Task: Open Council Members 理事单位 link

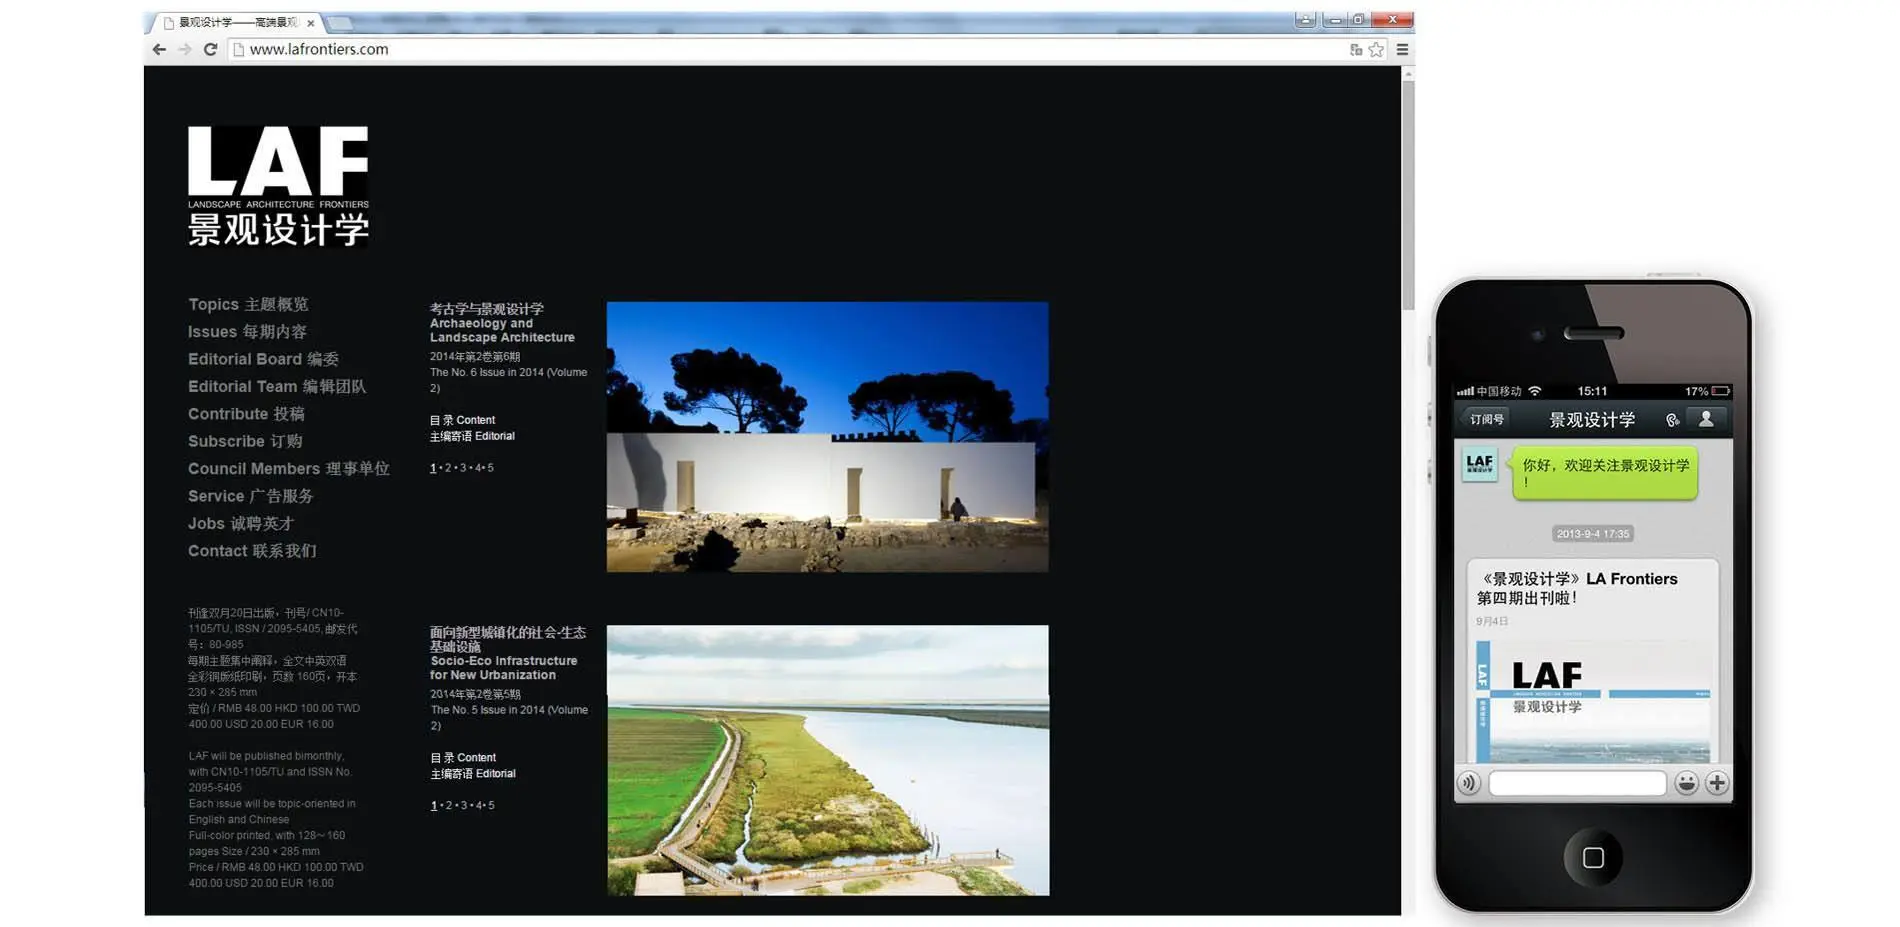Action: [289, 468]
